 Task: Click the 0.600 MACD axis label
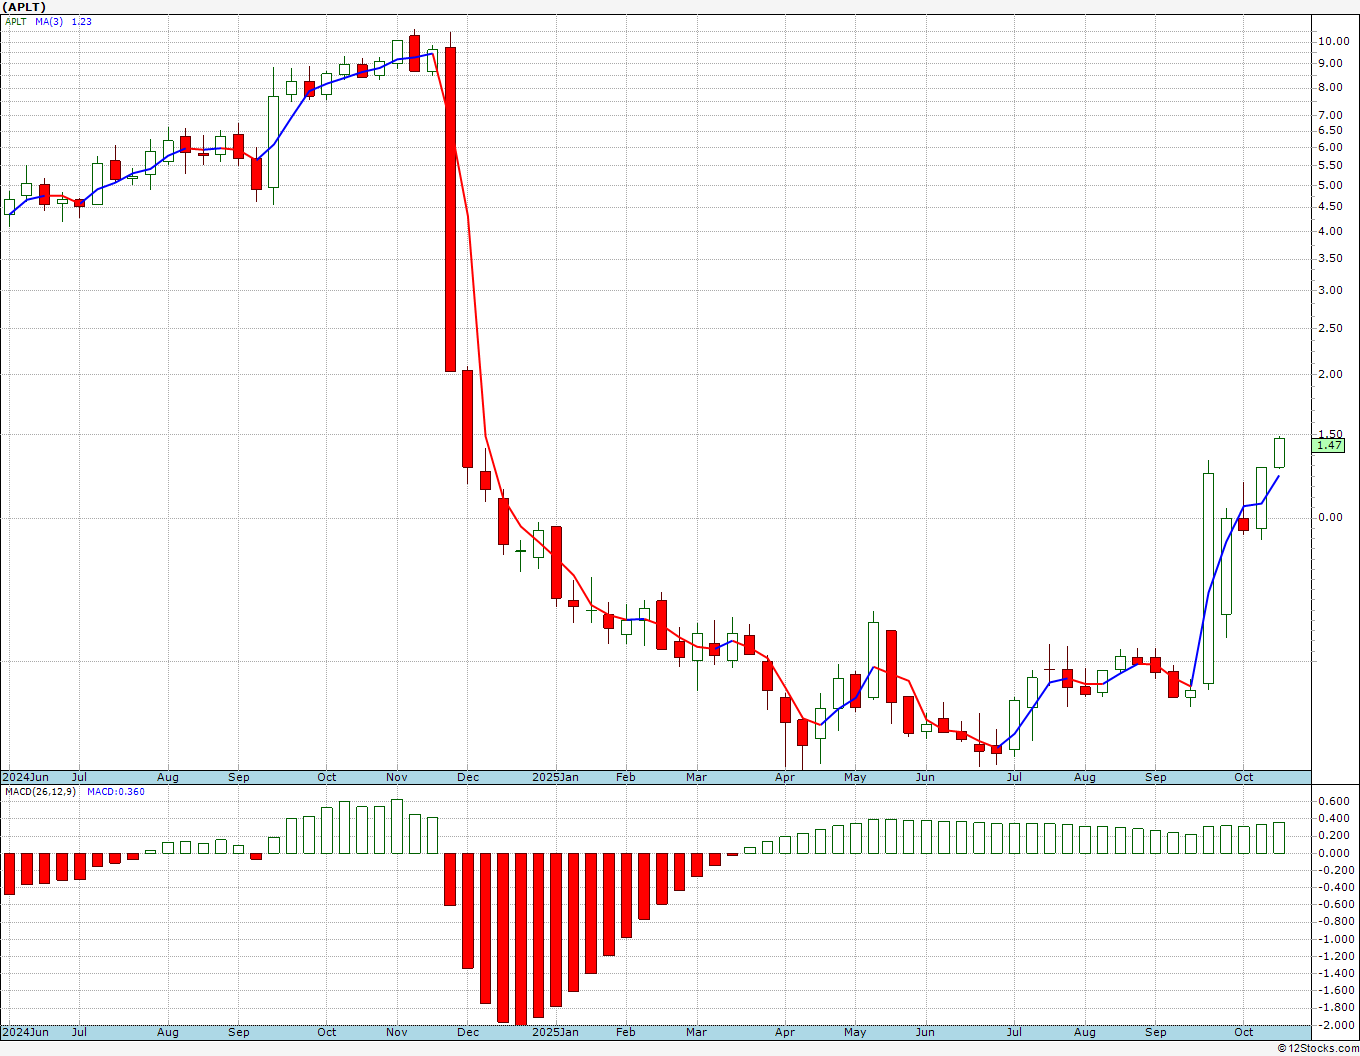click(x=1332, y=801)
